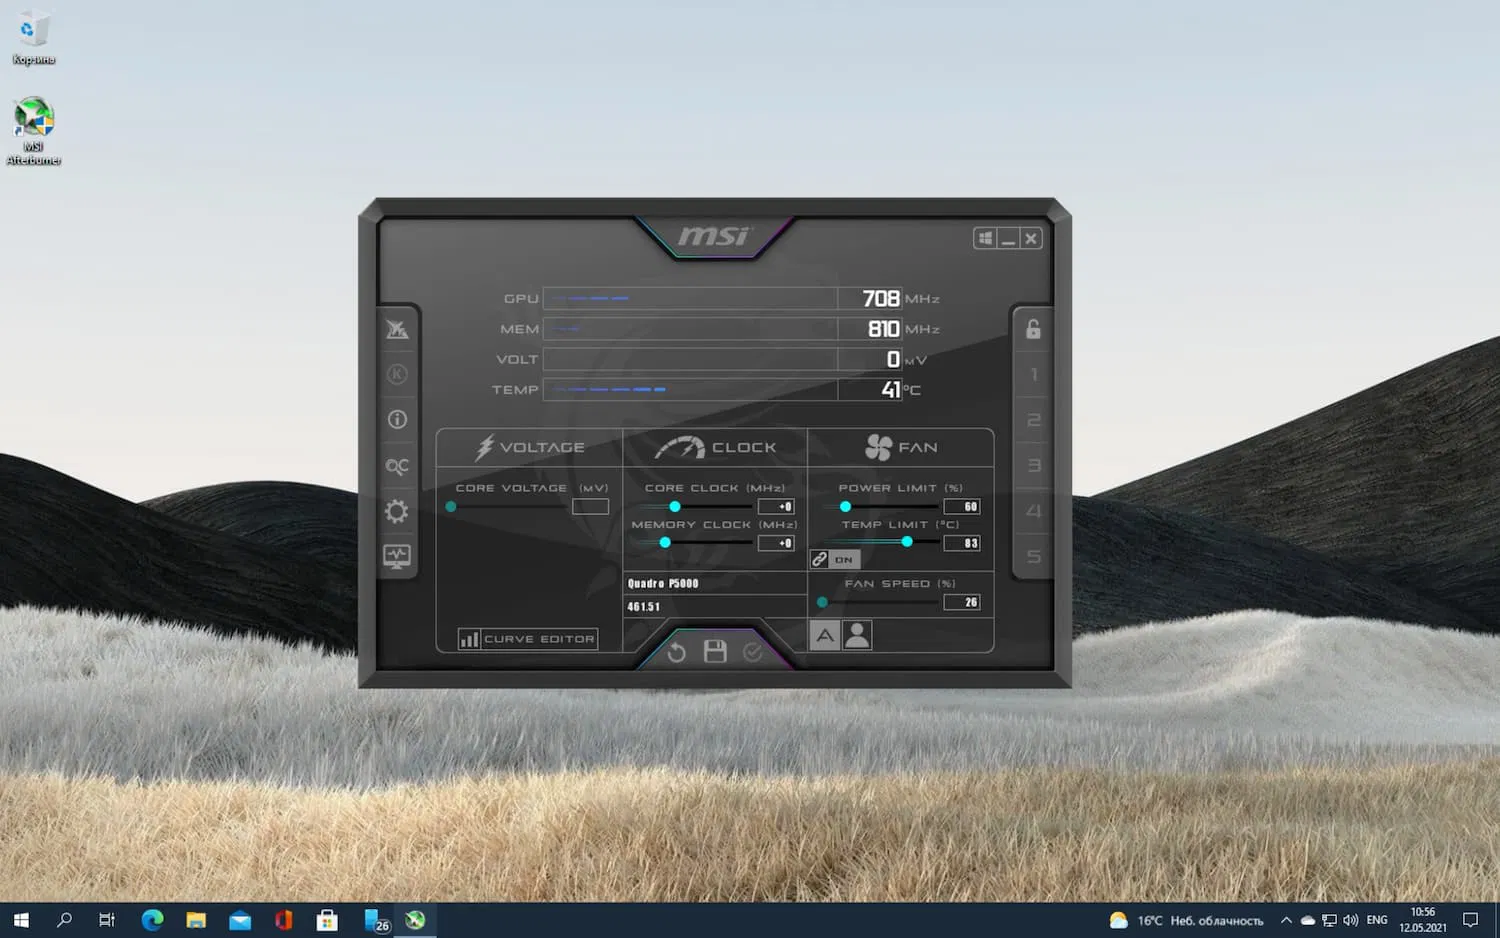This screenshot has width=1500, height=938.
Task: Open the language selector in the taskbar
Action: pyautogui.click(x=1376, y=920)
